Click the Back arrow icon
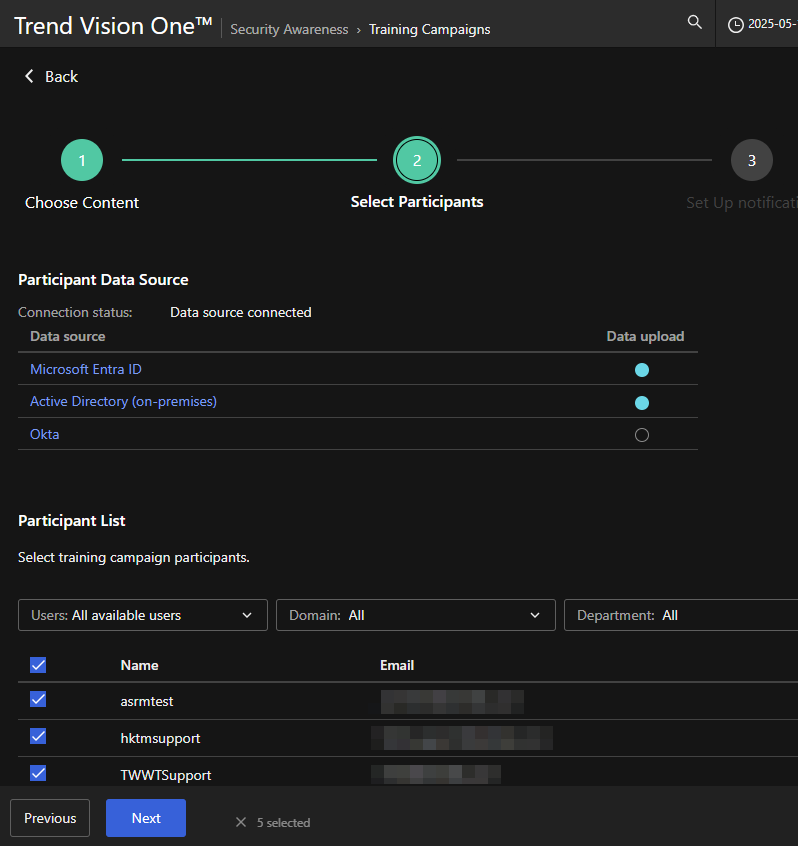This screenshot has height=846, width=798. click(29, 76)
